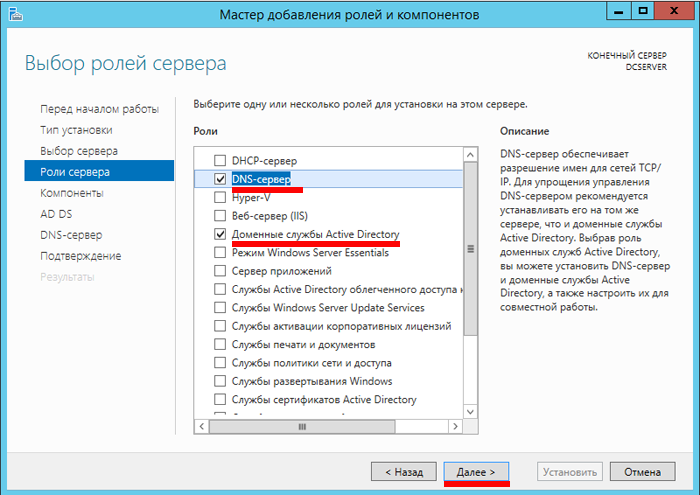This screenshot has width=700, height=495.
Task: Click right arrow of horizontal scrollbar
Action: pos(455,426)
